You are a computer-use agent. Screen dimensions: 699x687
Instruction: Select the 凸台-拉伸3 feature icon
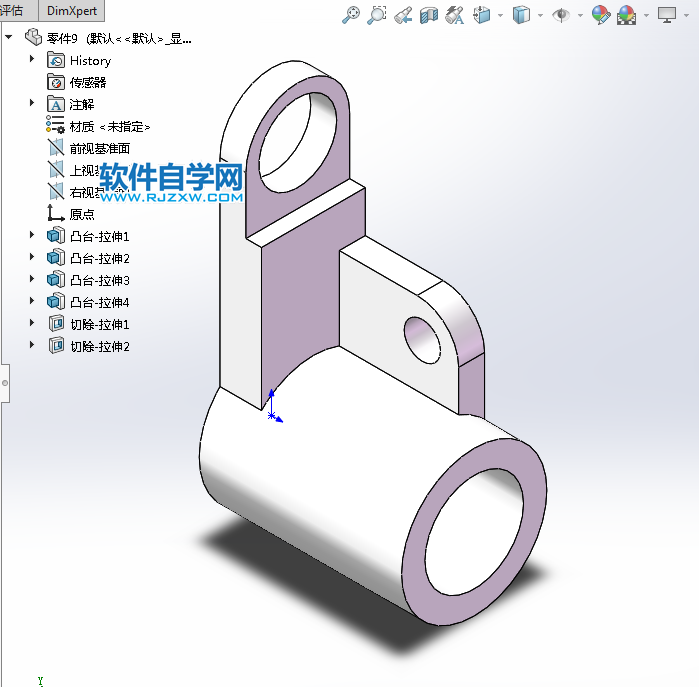click(x=56, y=280)
